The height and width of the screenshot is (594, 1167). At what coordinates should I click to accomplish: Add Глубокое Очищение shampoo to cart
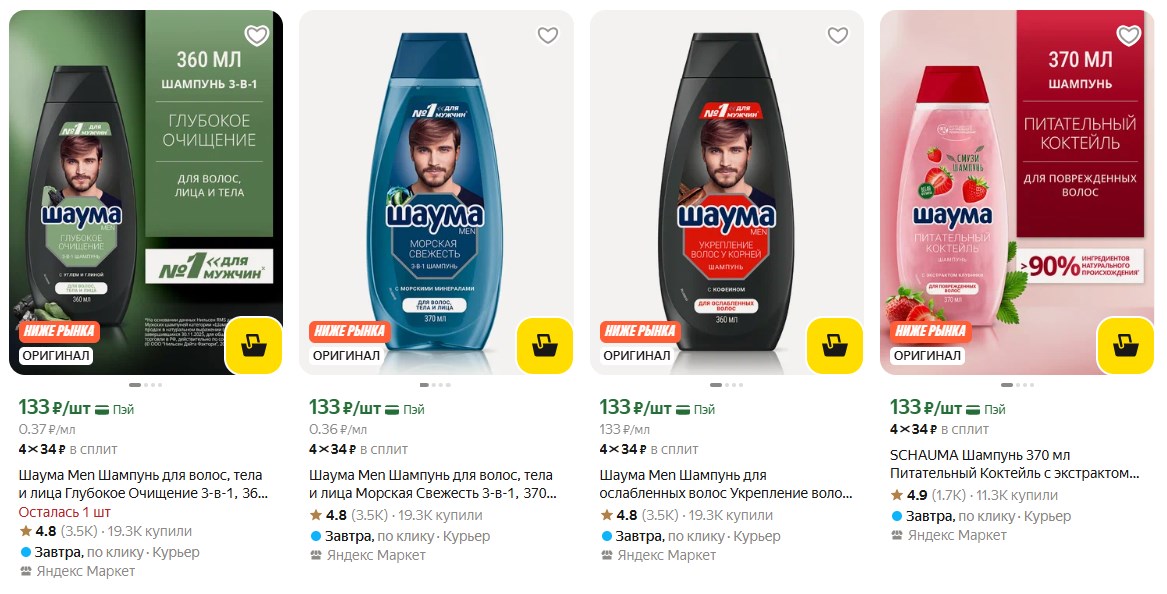(x=254, y=345)
